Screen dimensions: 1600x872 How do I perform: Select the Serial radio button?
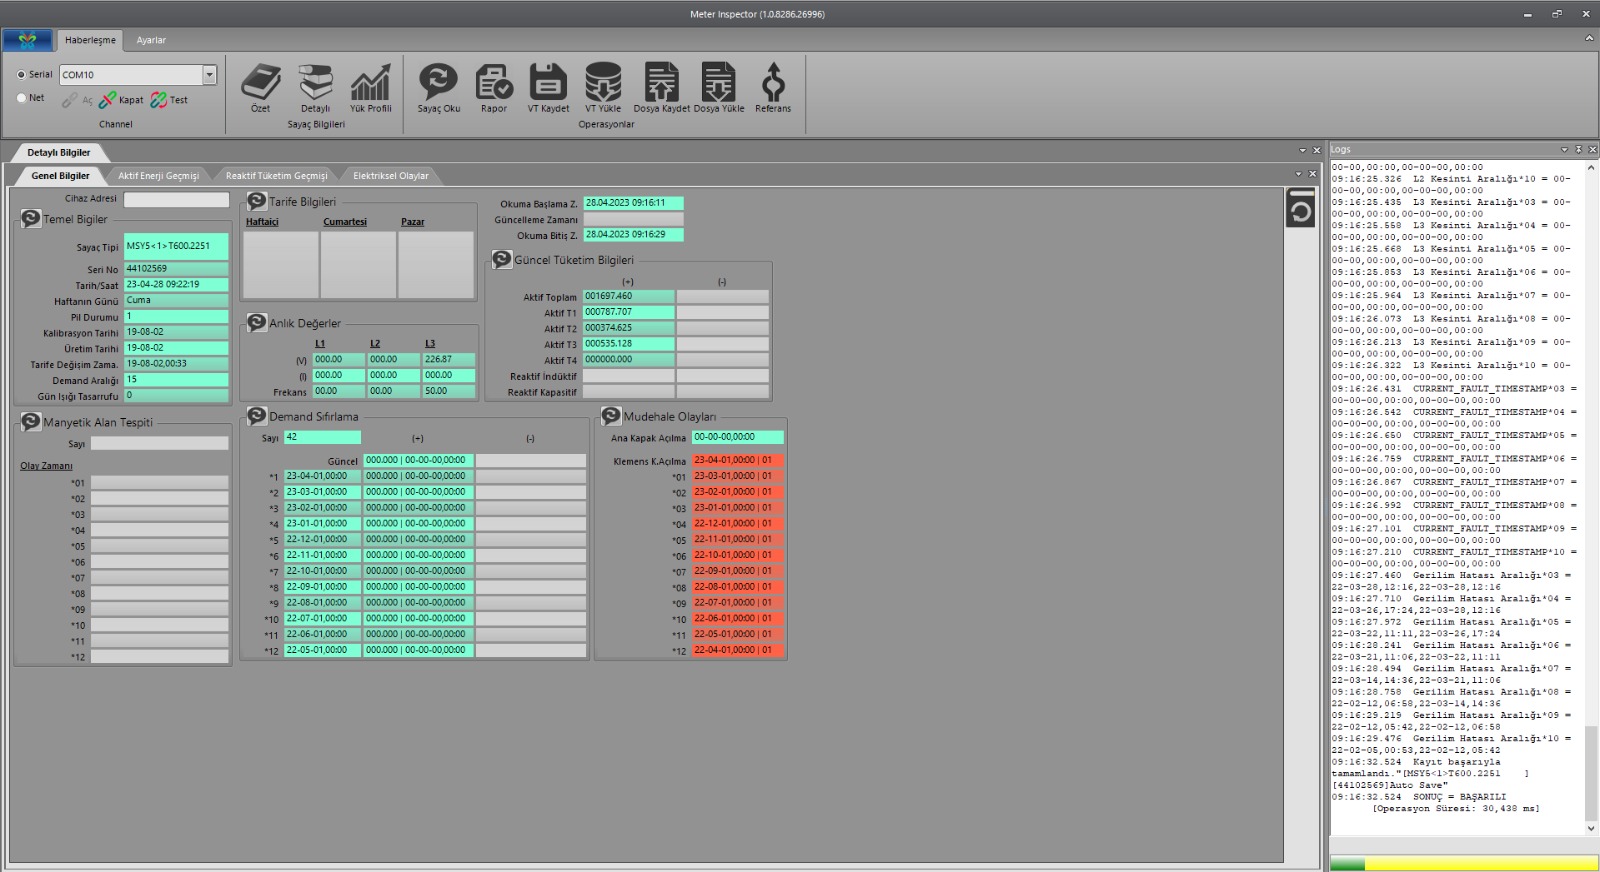22,75
